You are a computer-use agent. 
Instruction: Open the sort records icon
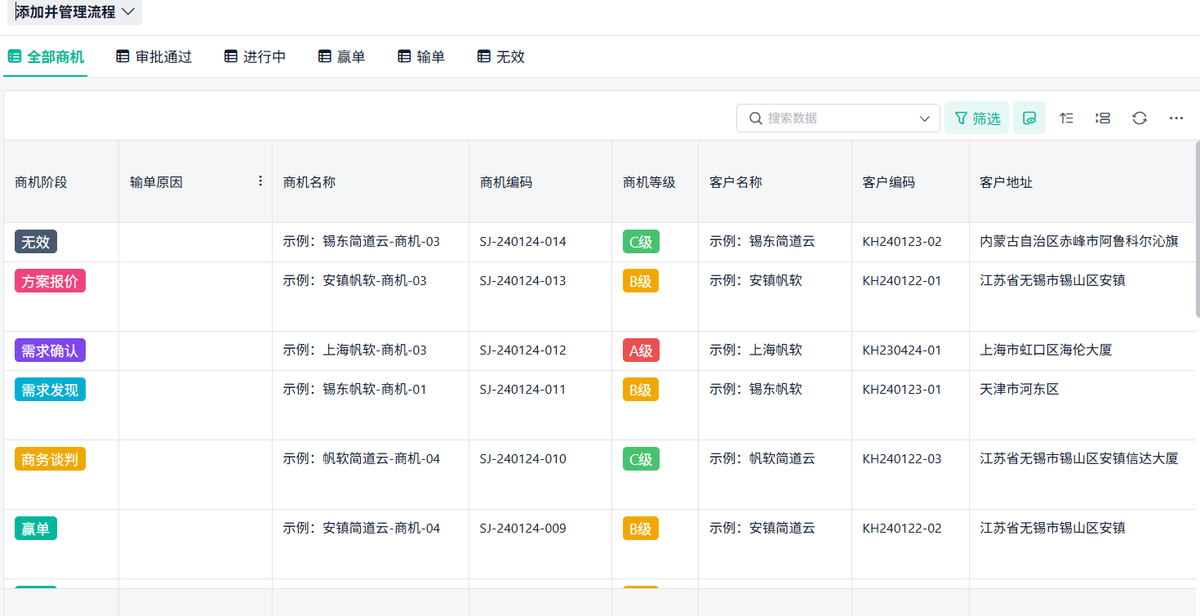point(1066,118)
